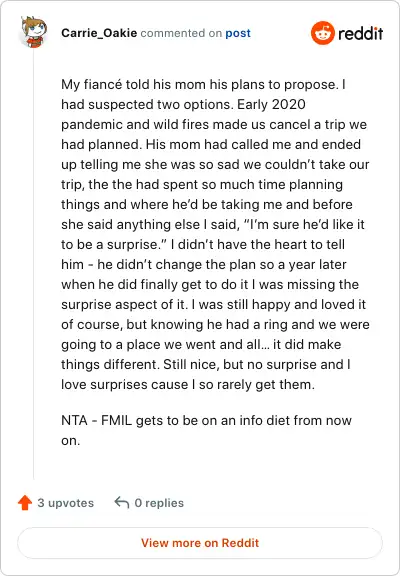
Task: Click the "commented on" header text
Action: click(181, 33)
